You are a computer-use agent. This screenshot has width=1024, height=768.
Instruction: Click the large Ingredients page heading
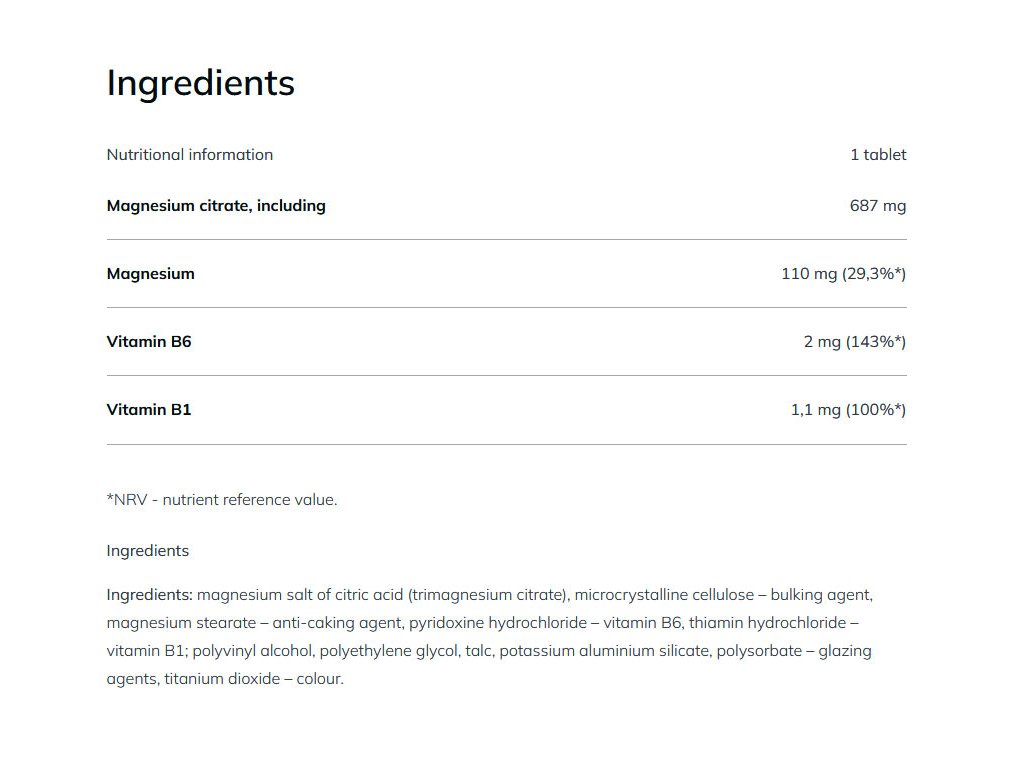[200, 84]
